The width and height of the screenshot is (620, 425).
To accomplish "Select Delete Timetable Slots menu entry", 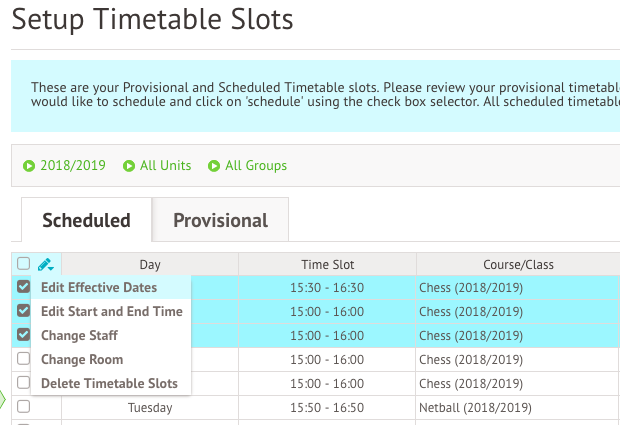I will coord(111,383).
